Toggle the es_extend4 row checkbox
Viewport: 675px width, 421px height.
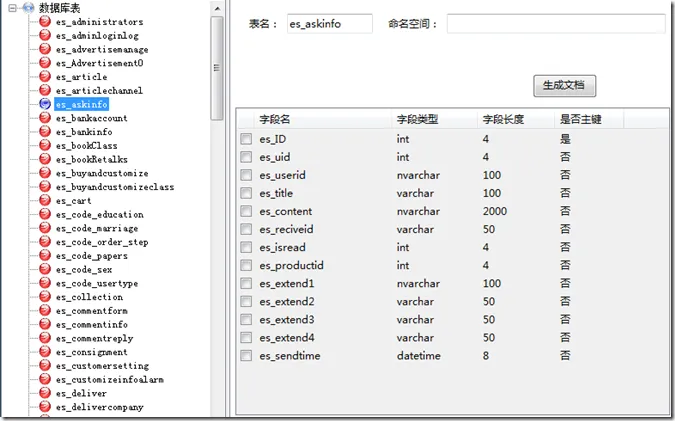point(246,337)
